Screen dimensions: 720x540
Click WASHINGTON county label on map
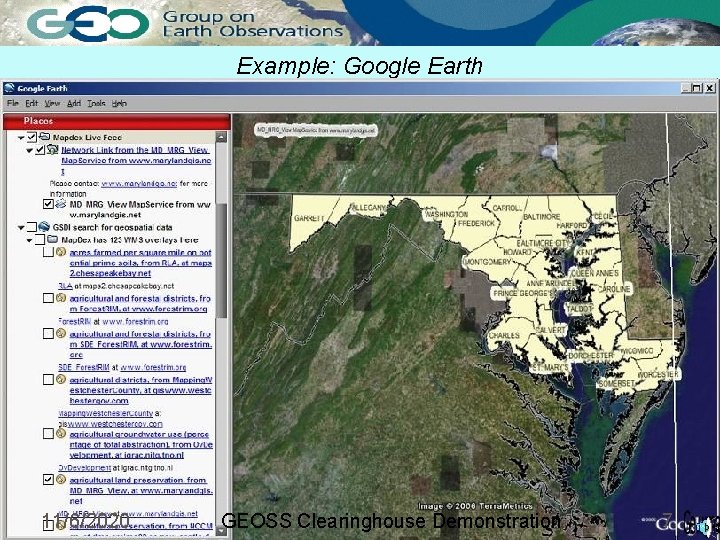447,214
